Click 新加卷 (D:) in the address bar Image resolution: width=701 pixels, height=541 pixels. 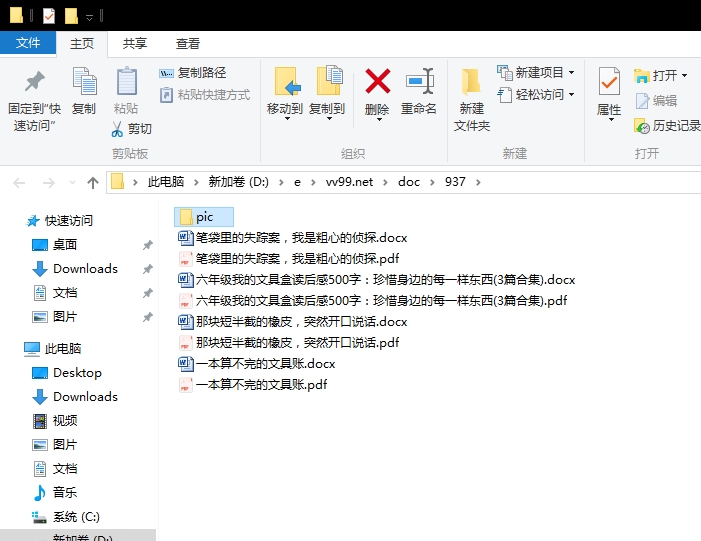tap(238, 182)
